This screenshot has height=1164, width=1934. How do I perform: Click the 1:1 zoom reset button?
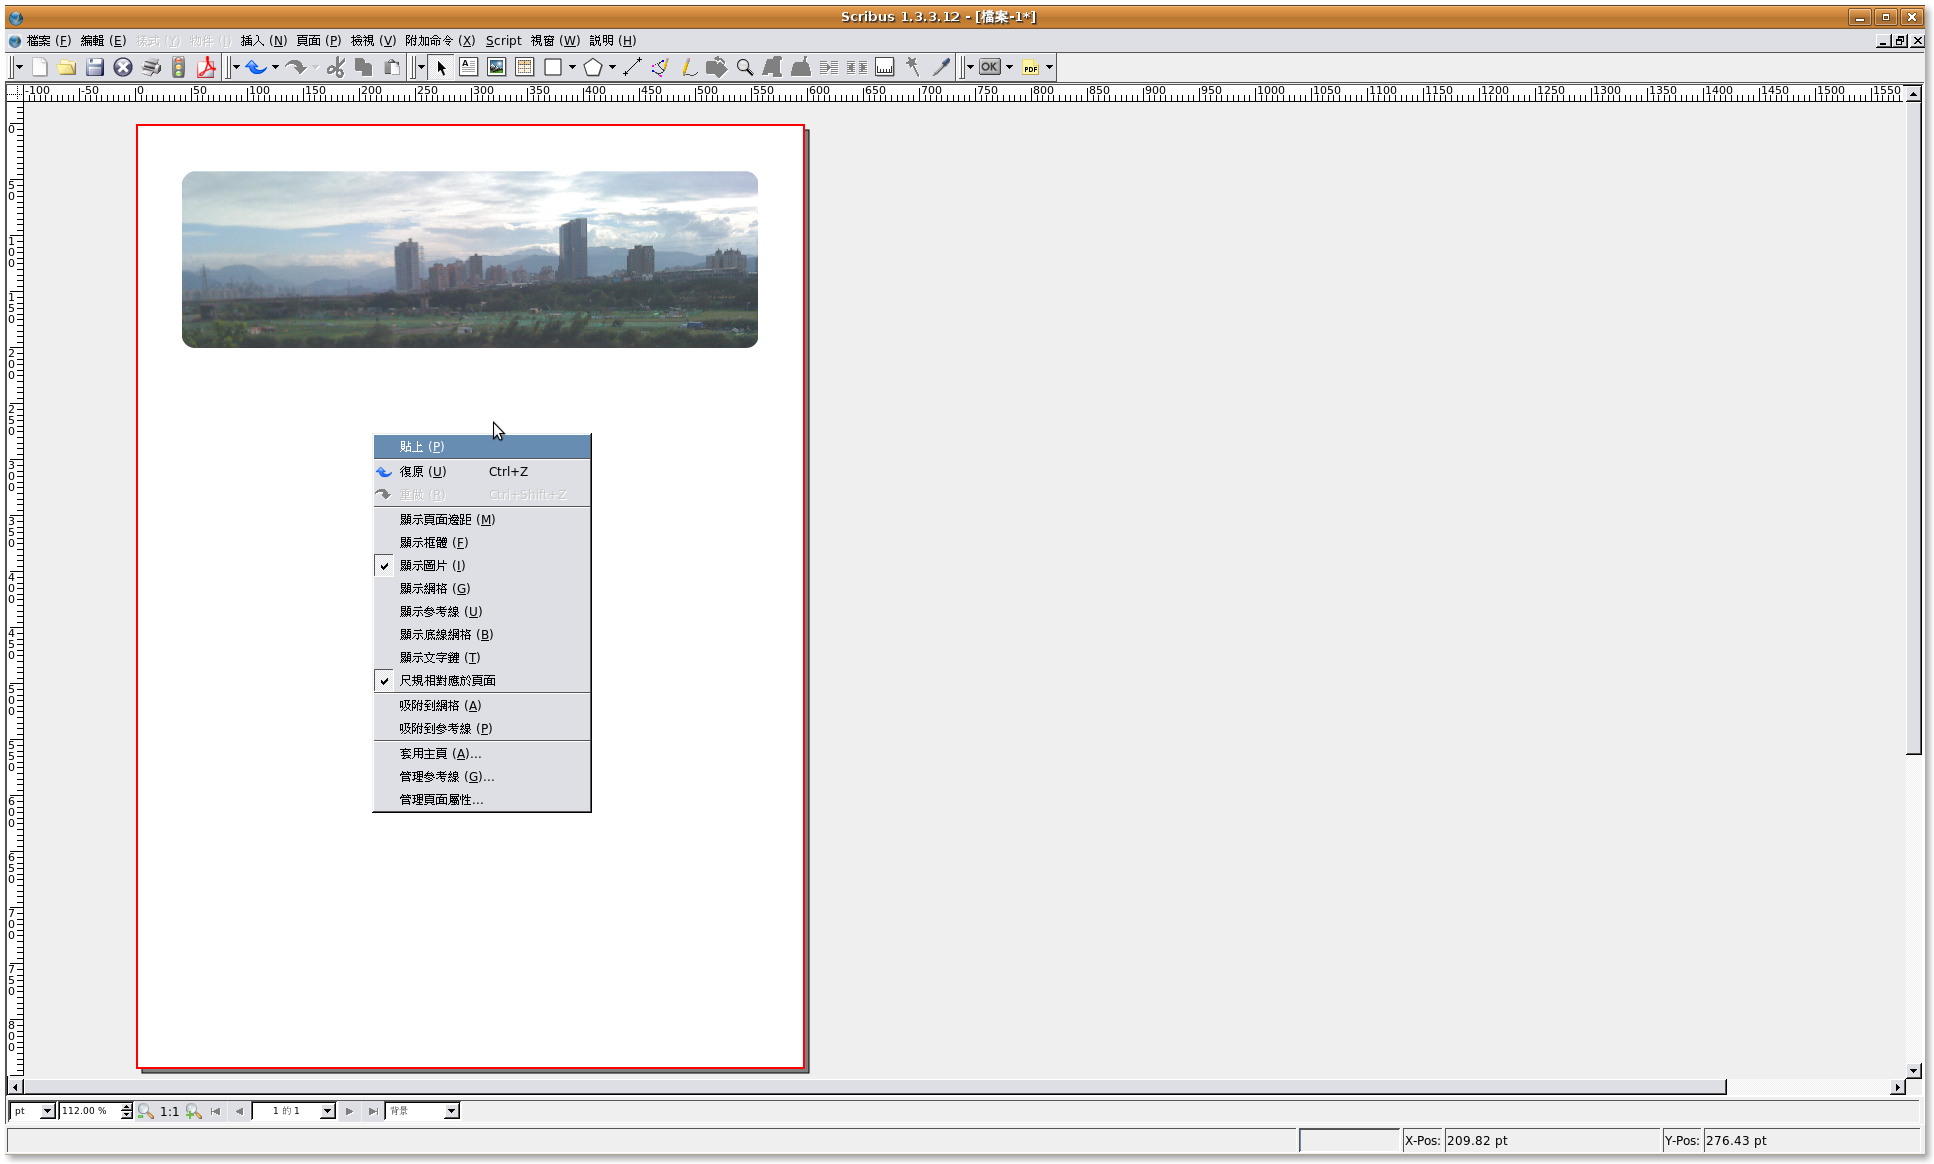pos(169,1111)
